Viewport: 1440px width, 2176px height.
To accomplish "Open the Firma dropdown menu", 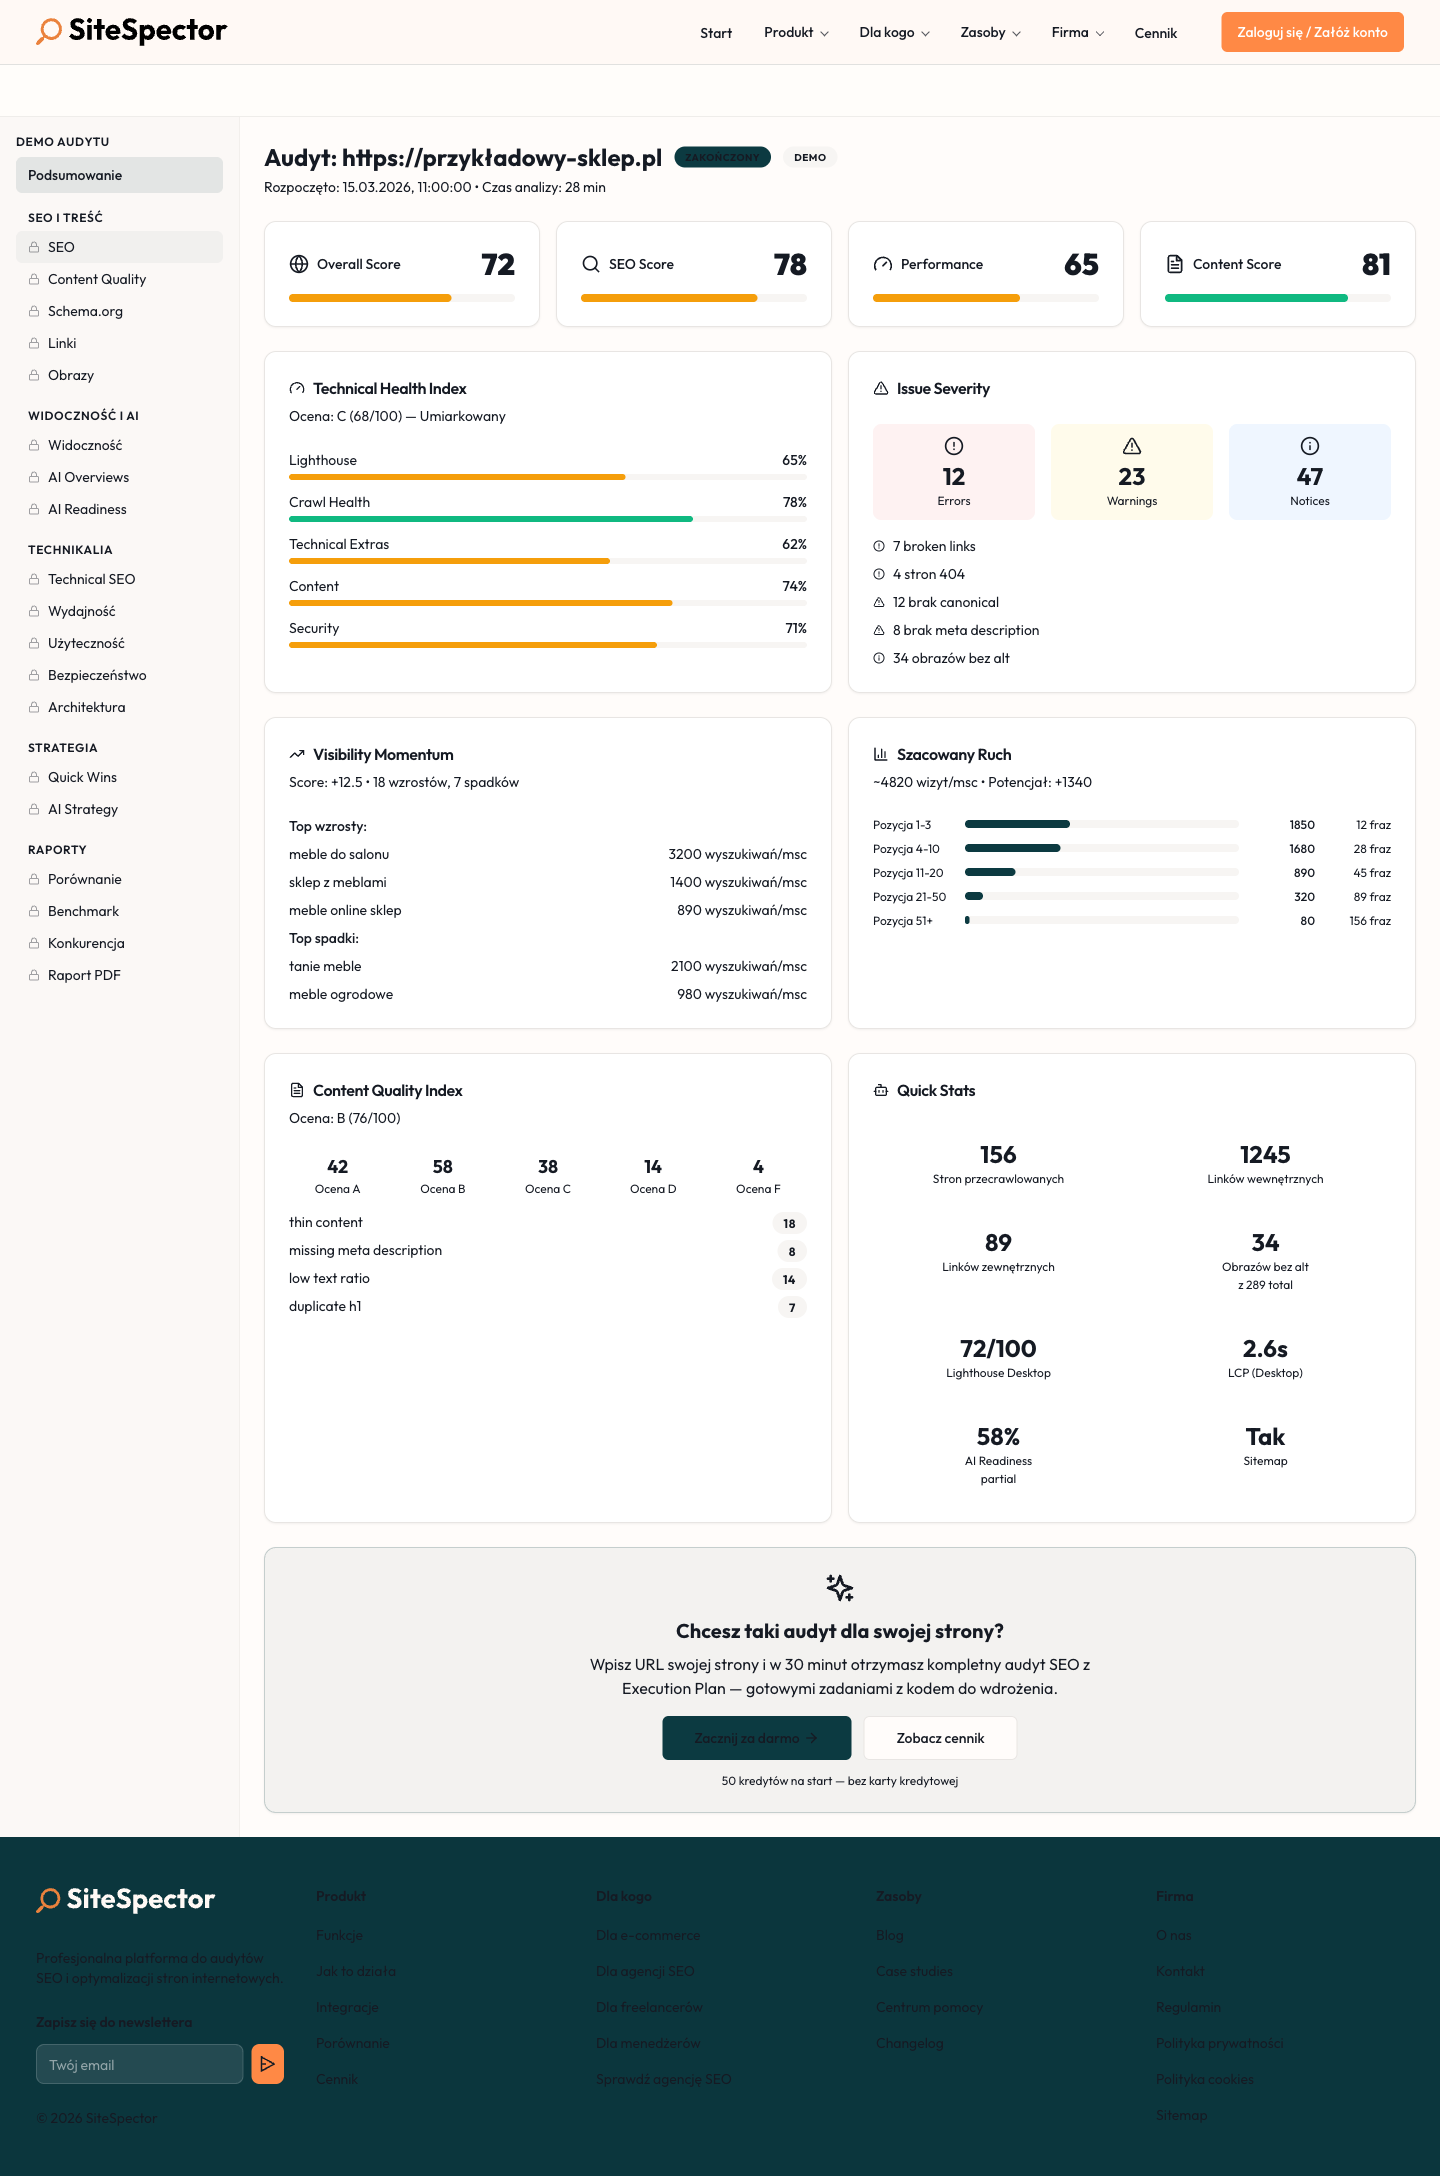I will click(1077, 33).
